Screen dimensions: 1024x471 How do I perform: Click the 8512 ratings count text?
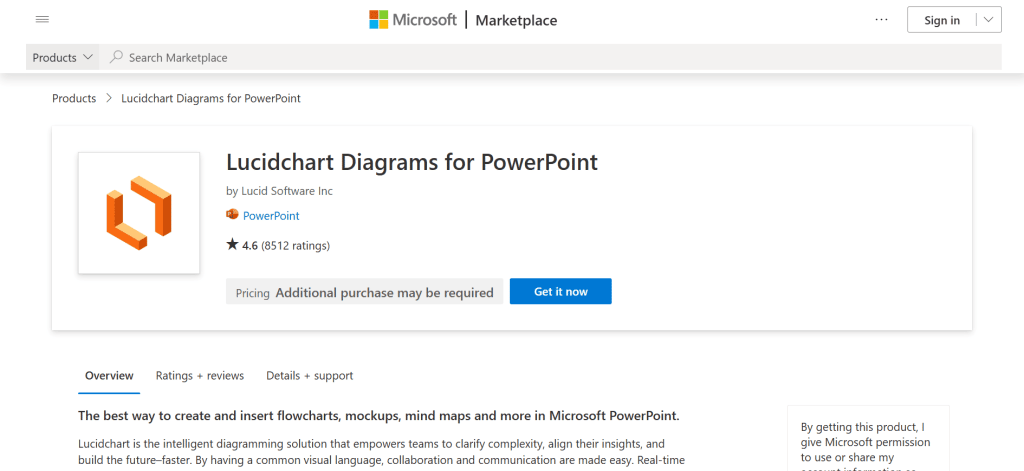point(296,245)
